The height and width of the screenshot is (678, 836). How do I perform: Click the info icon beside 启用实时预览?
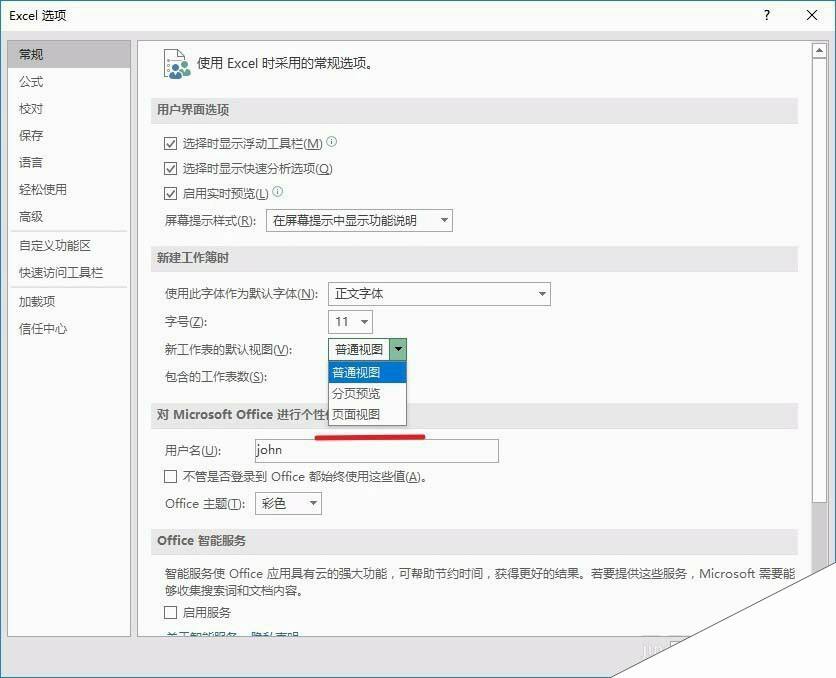(x=278, y=191)
